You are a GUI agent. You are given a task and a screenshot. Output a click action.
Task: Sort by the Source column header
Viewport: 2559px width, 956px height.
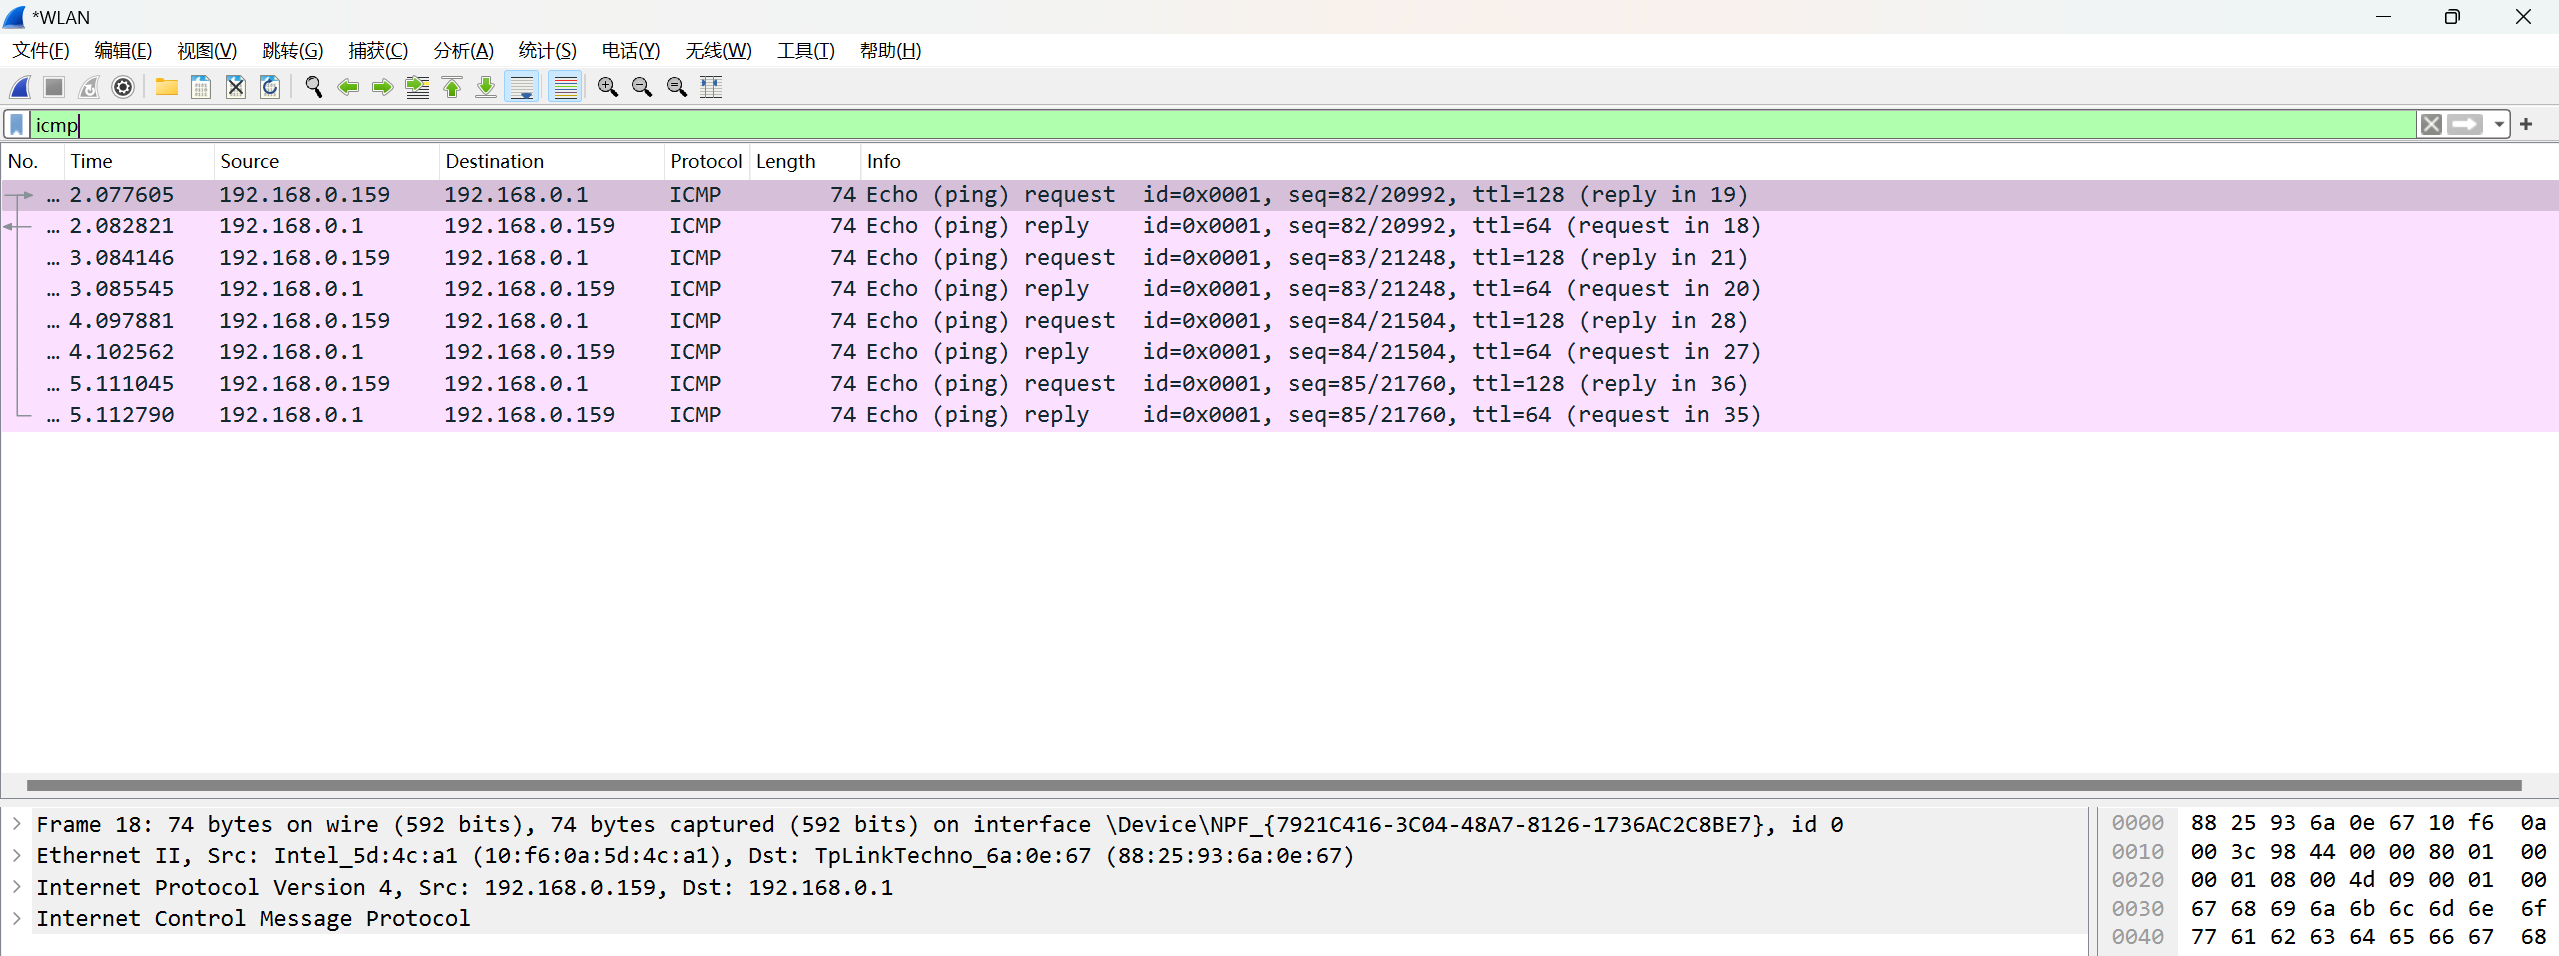[326, 161]
